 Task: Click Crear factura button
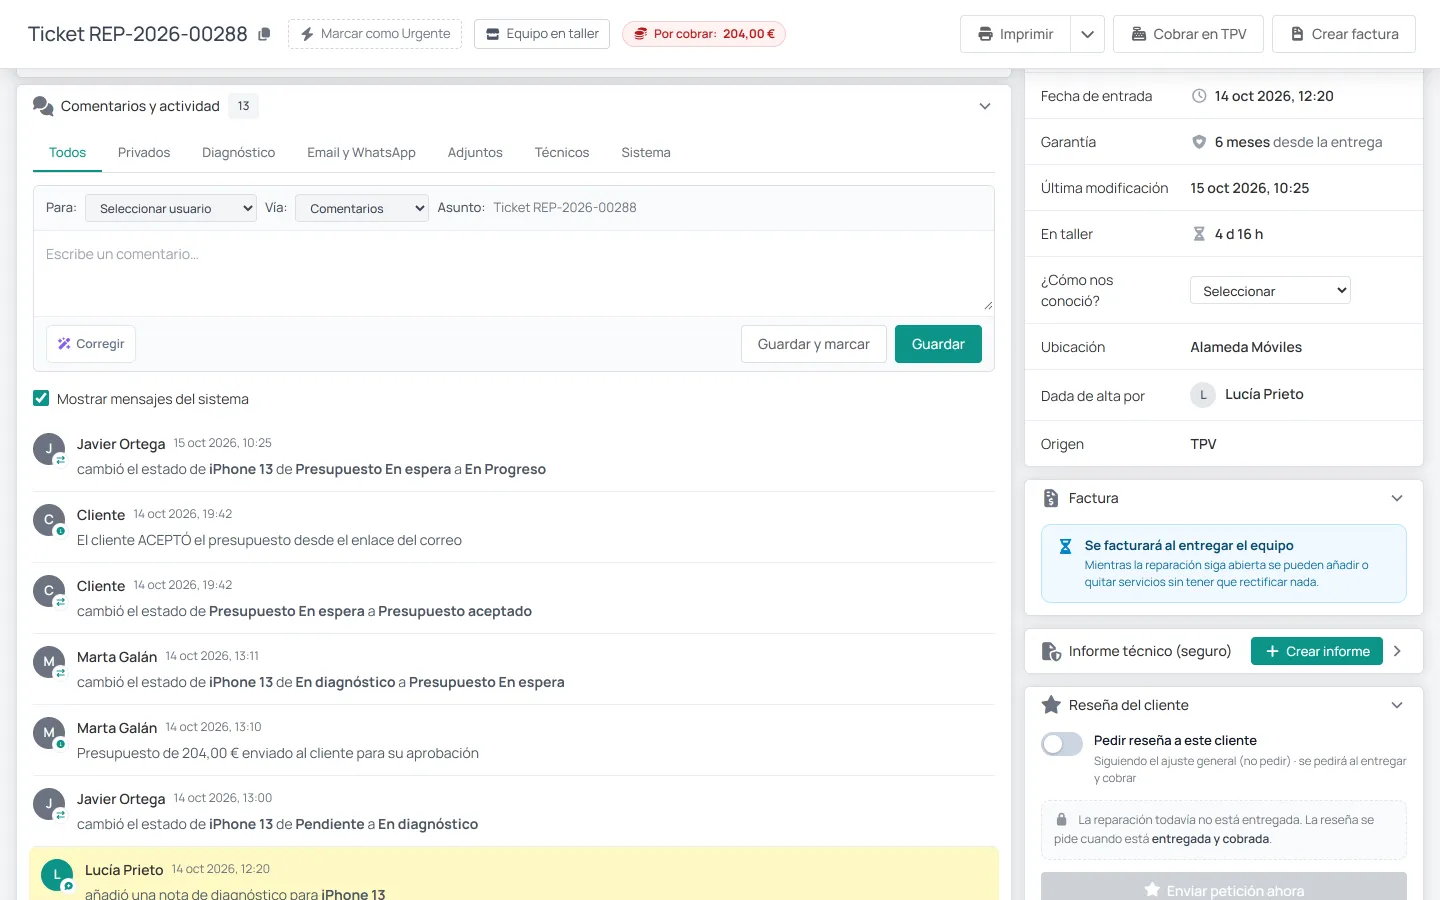1344,34
